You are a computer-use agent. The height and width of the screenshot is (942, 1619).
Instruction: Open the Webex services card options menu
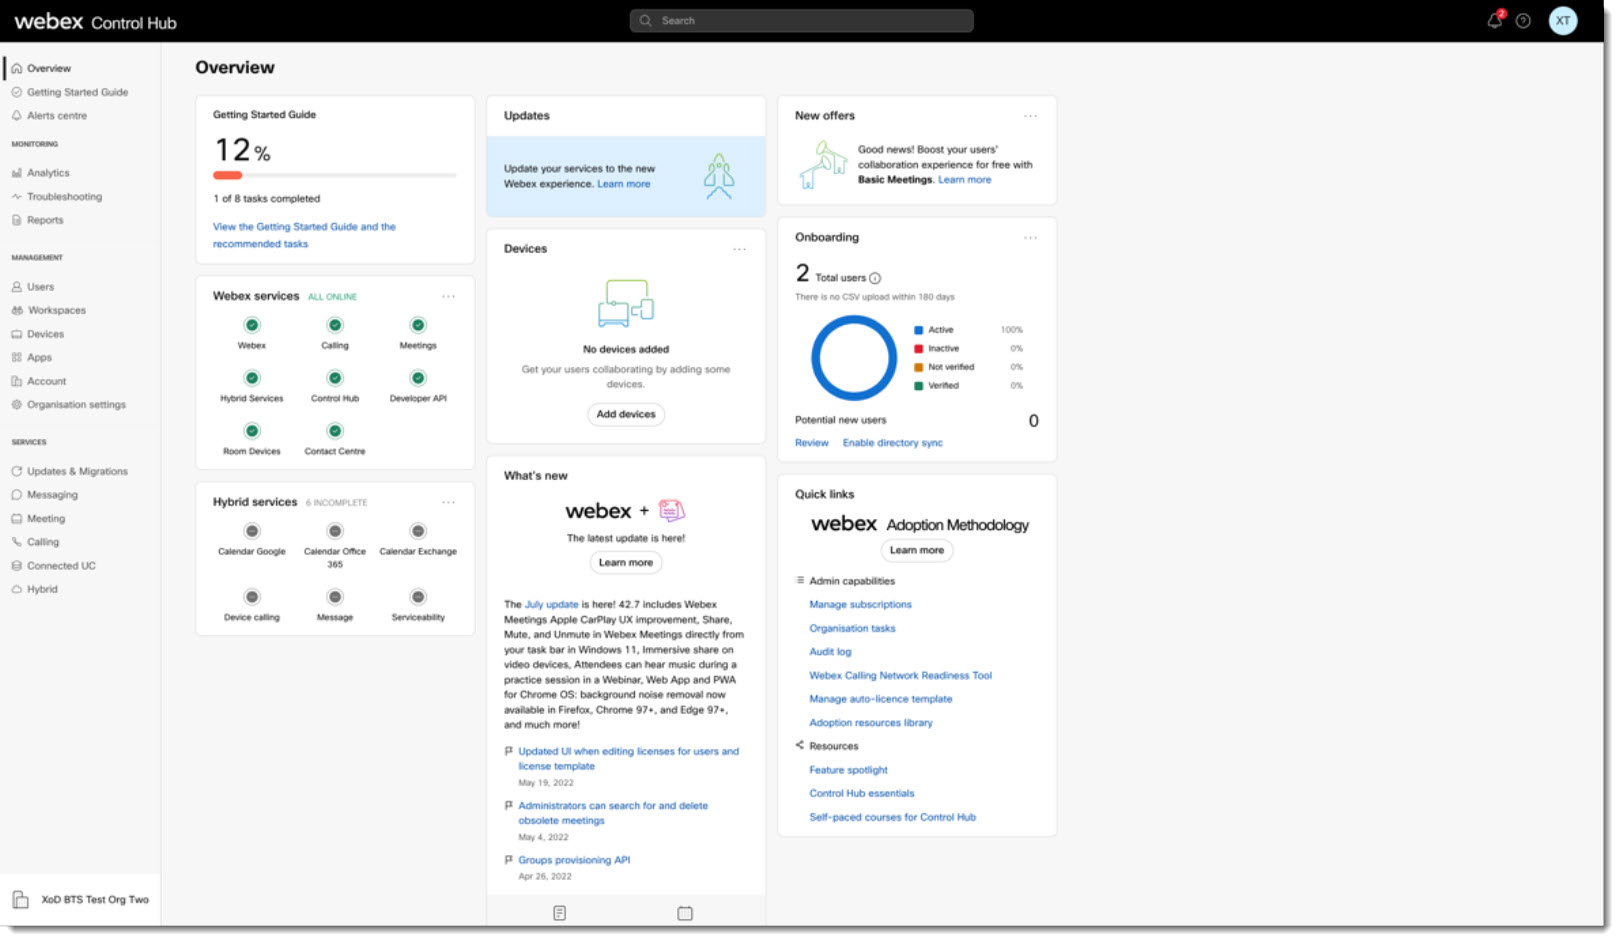[x=448, y=296]
